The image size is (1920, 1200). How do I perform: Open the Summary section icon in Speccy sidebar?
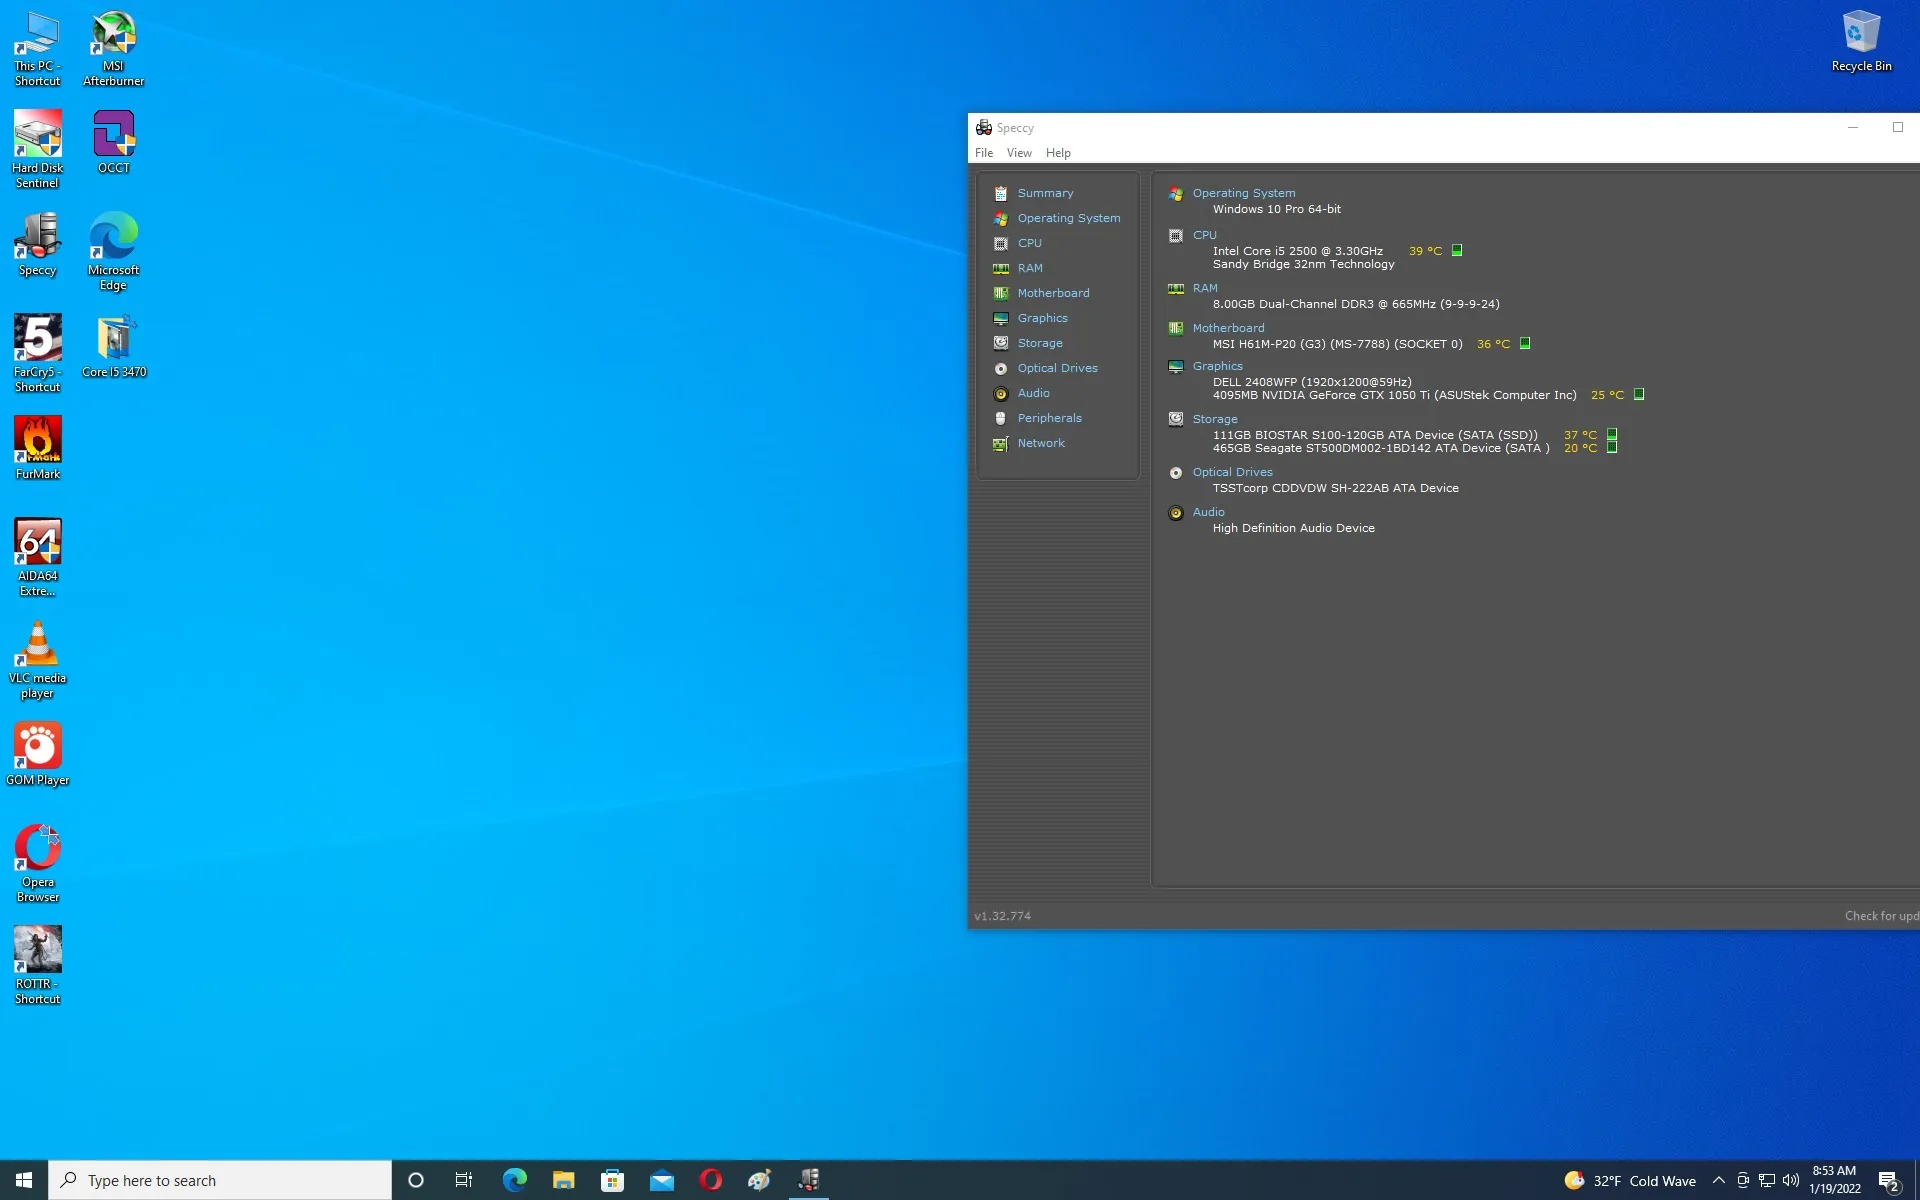[x=1000, y=193]
